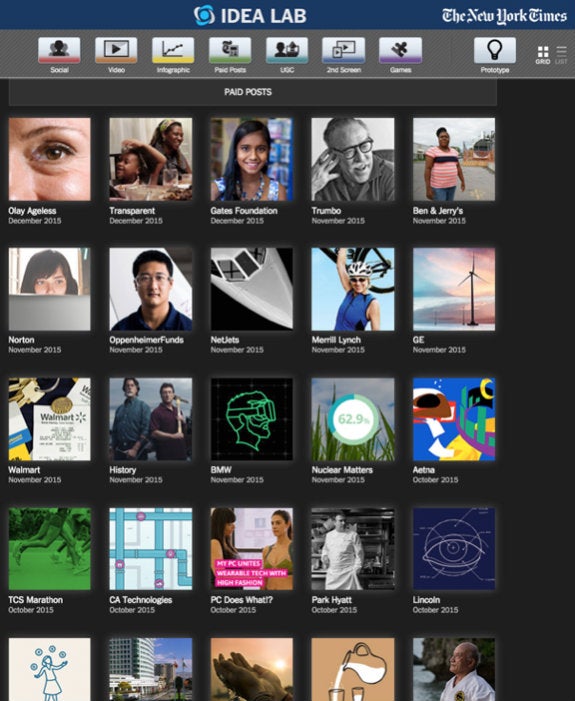Click the Park Hyatt title text
The image size is (575, 701).
pos(332,600)
